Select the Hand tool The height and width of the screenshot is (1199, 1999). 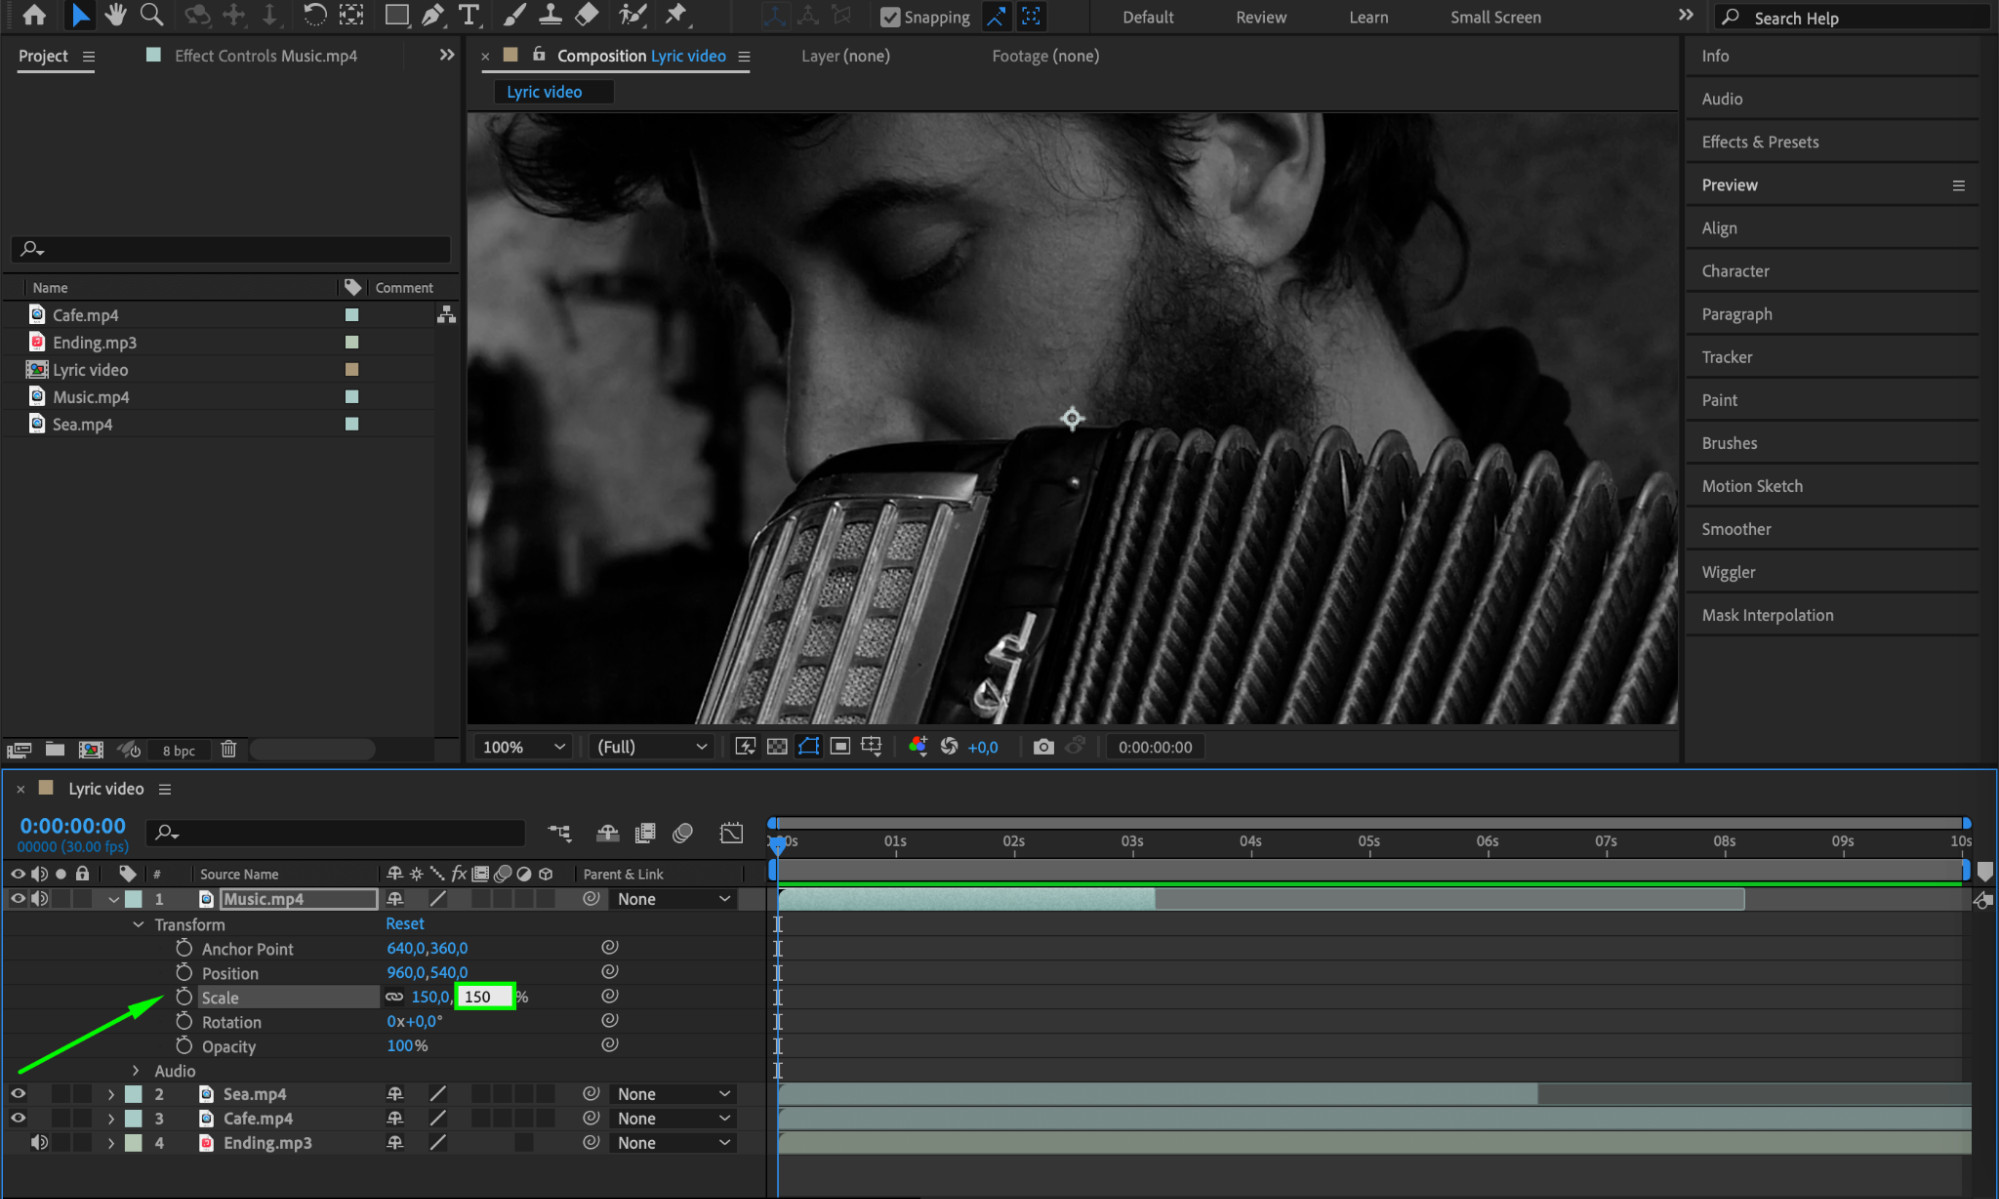pos(115,14)
